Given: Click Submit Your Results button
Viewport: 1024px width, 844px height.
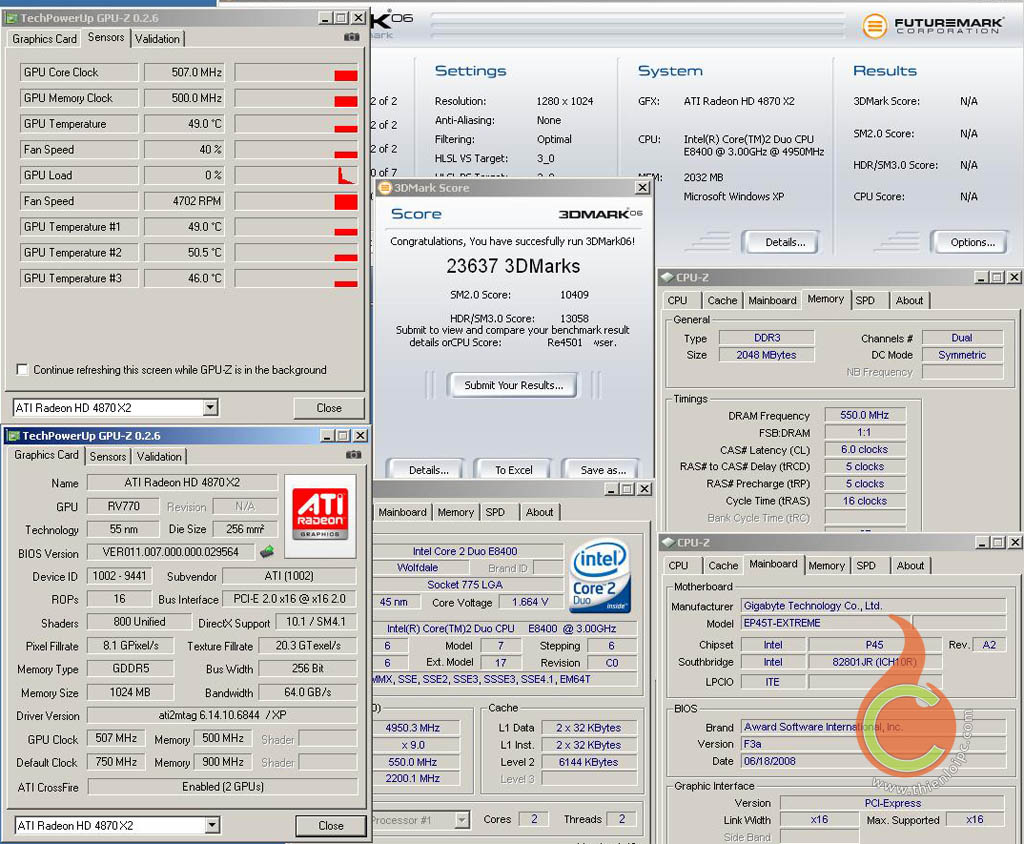Looking at the screenshot, I should [513, 385].
